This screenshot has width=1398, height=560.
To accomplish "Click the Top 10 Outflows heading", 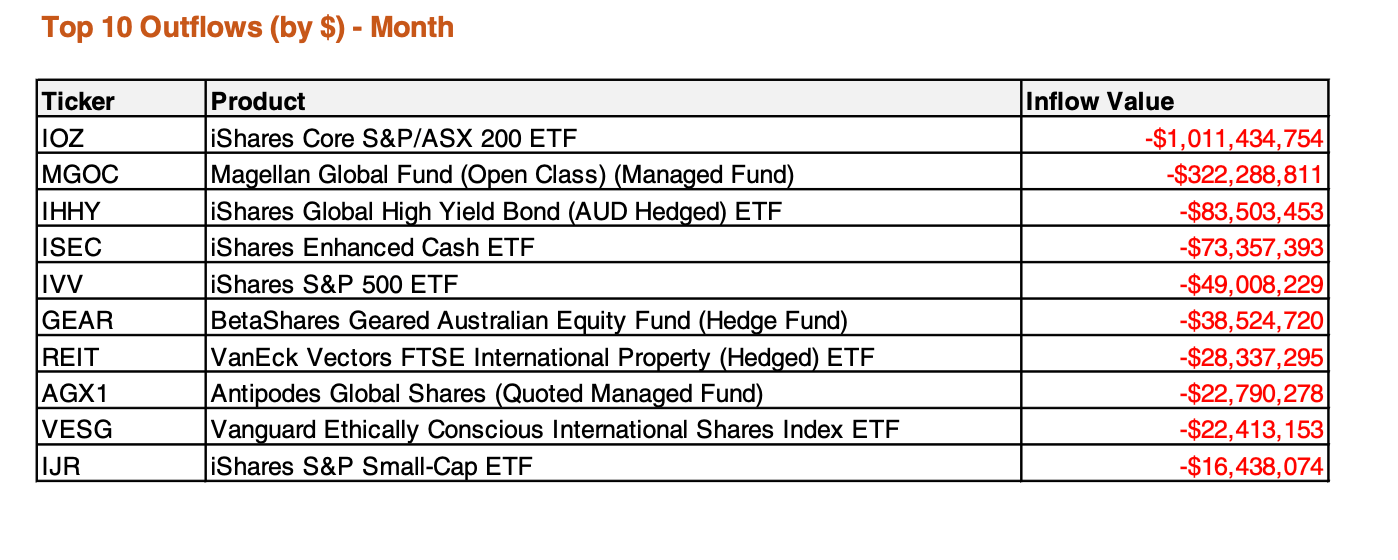I will [248, 27].
